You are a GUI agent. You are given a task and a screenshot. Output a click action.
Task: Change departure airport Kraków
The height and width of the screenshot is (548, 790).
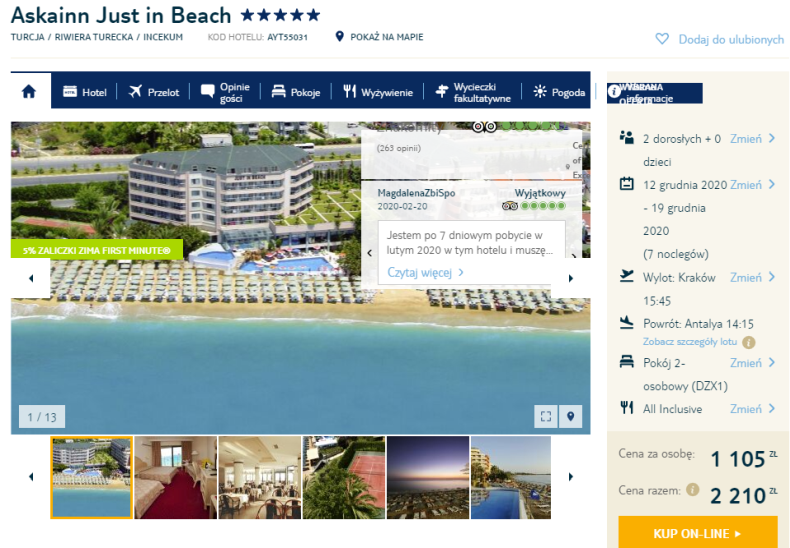pos(752,278)
